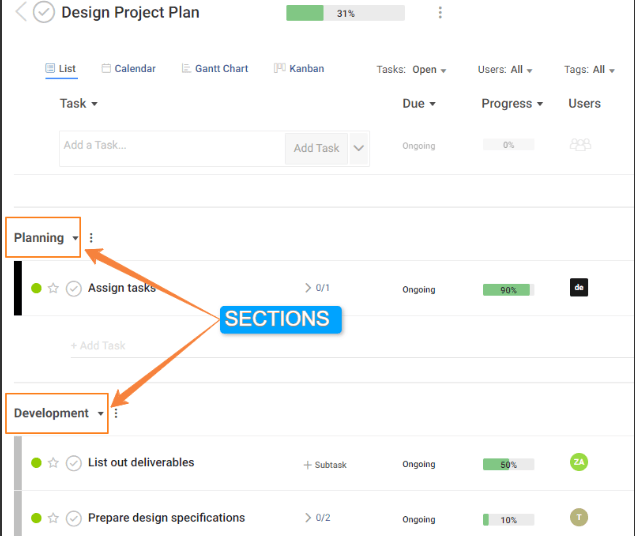Star the Prepare design specifications task
635x536 pixels.
click(x=53, y=518)
